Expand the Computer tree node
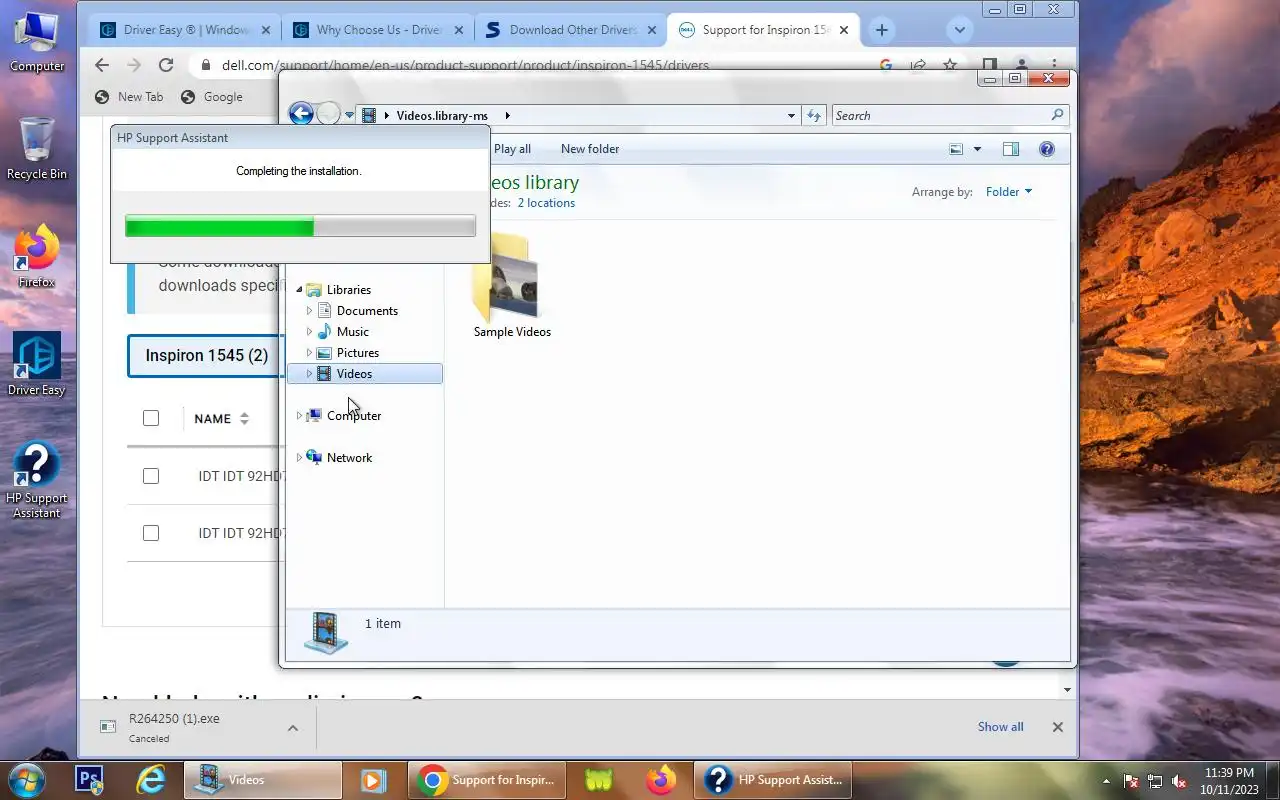 point(299,416)
